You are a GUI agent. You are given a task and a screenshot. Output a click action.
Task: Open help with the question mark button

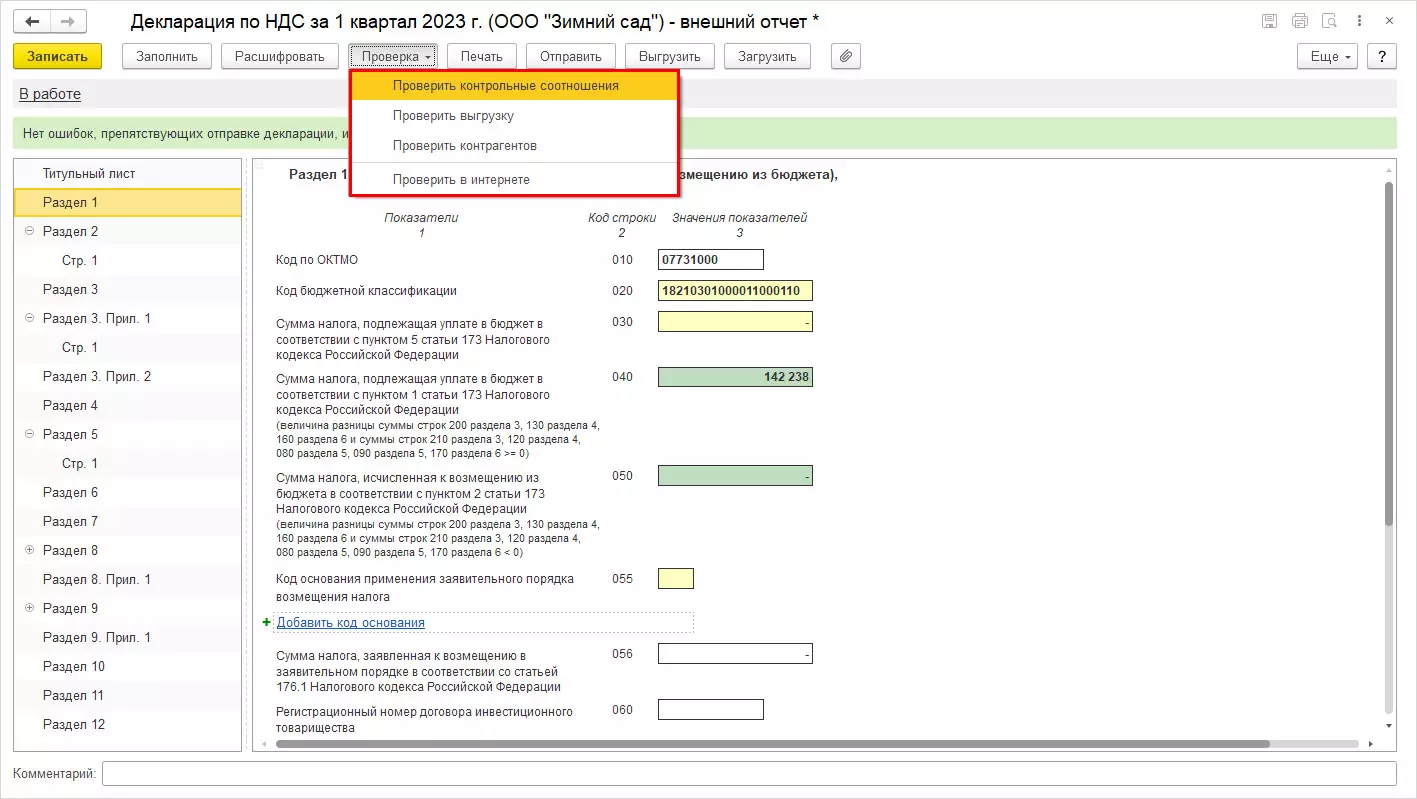[x=1381, y=57]
